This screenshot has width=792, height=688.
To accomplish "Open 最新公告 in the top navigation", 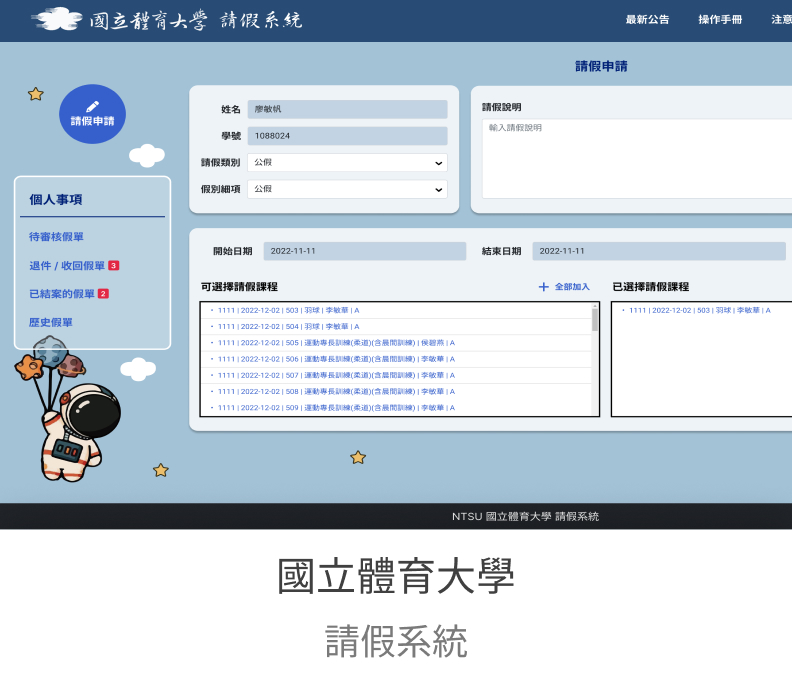I will (x=647, y=20).
